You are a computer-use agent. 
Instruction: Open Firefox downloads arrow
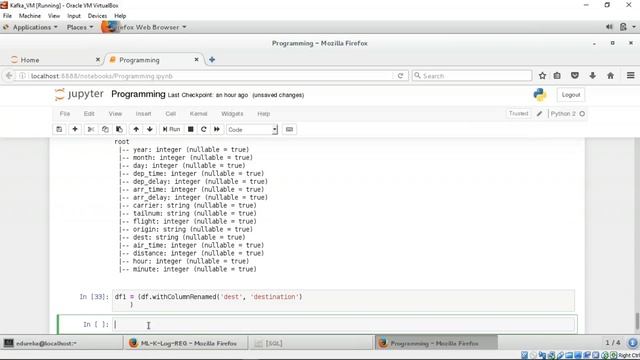click(x=593, y=76)
